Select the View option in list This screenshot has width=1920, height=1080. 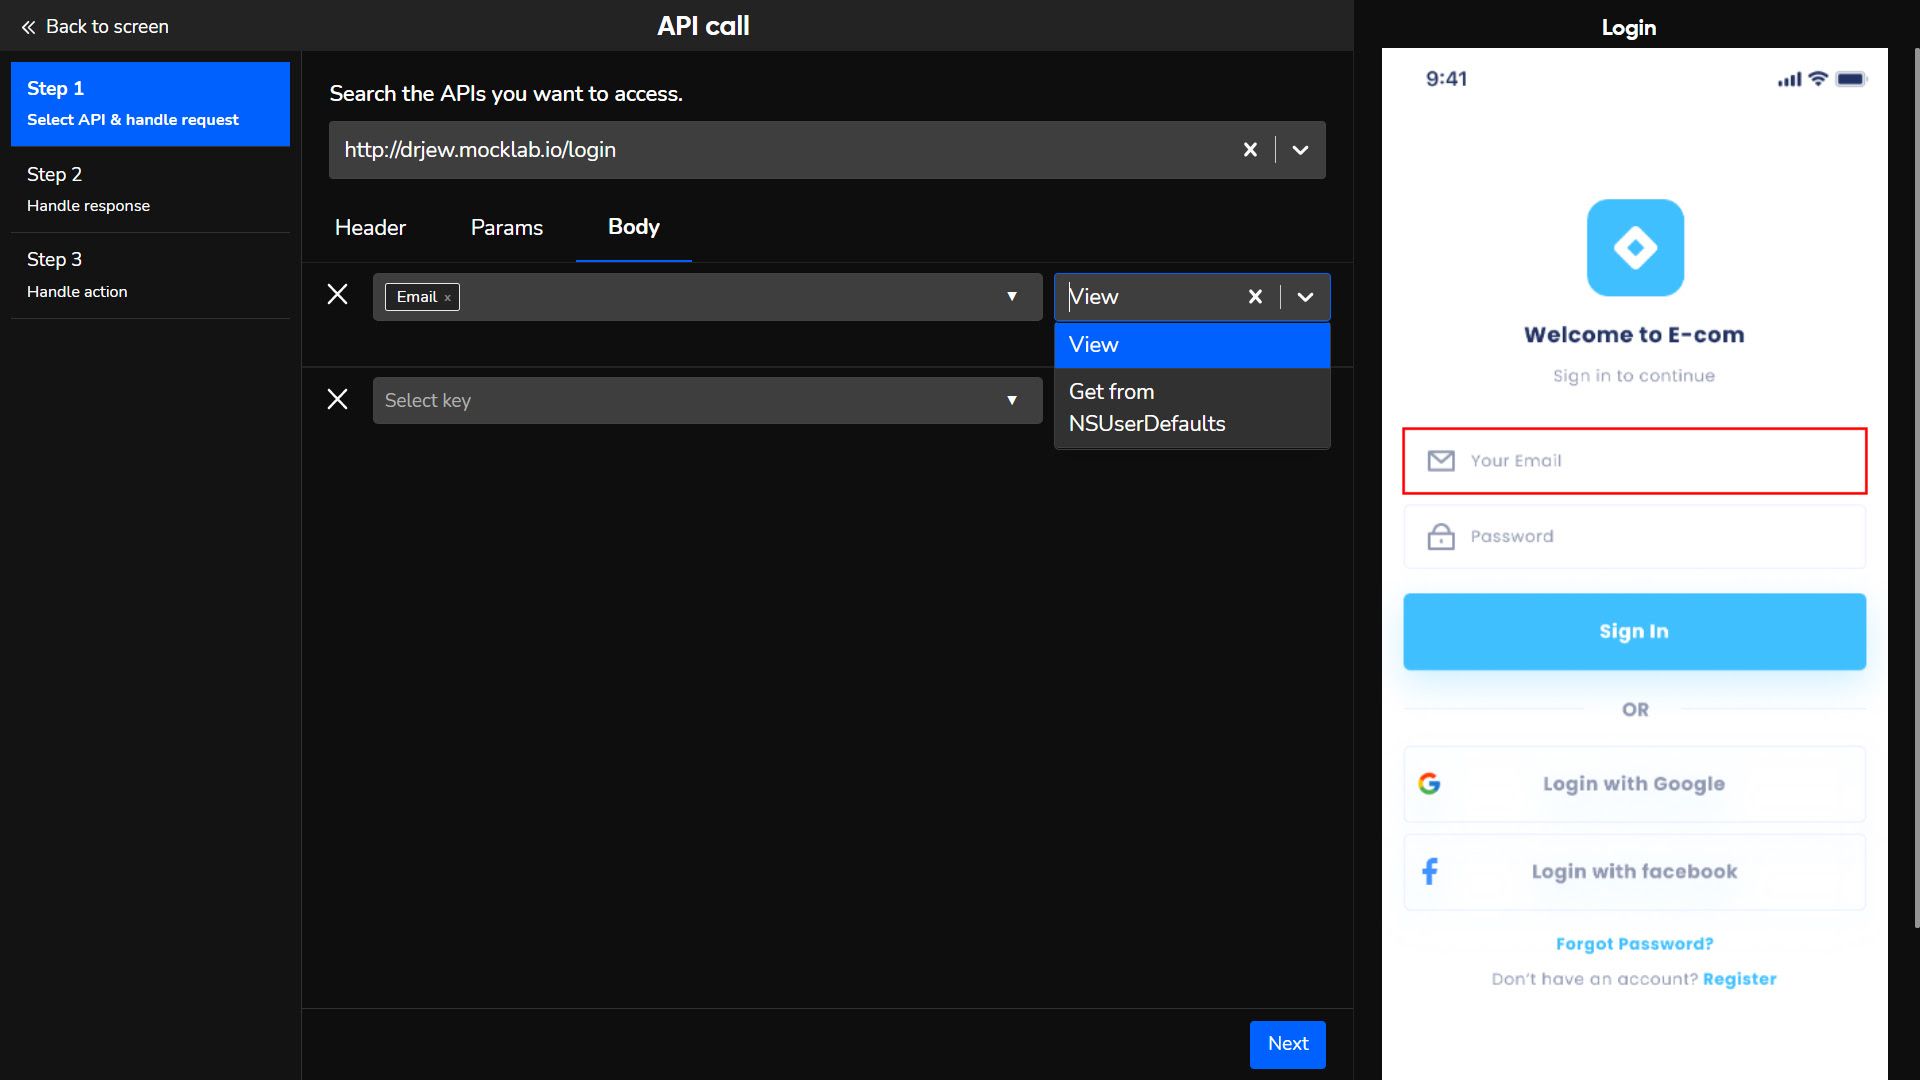pyautogui.click(x=1191, y=345)
